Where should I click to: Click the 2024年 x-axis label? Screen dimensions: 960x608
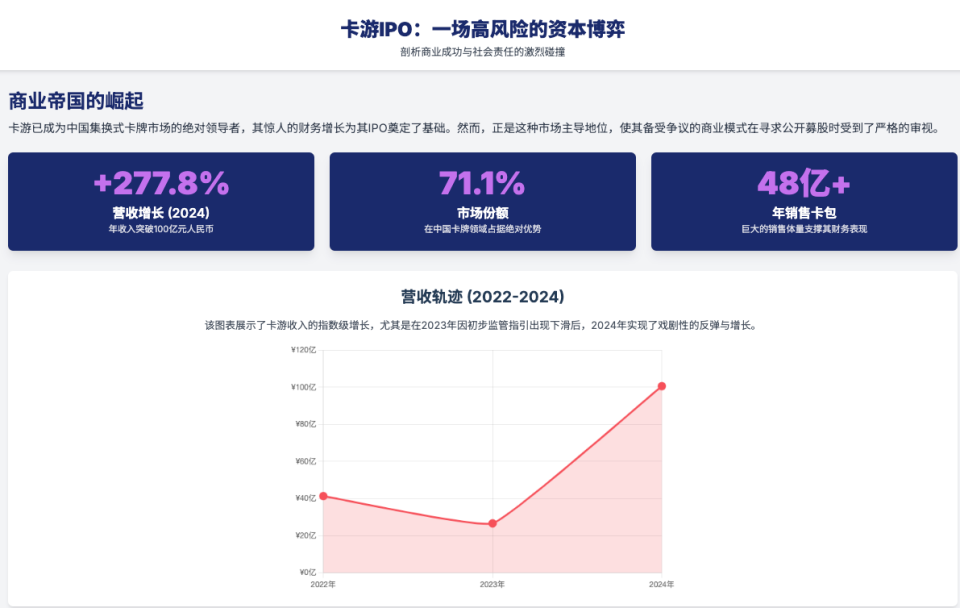[662, 584]
